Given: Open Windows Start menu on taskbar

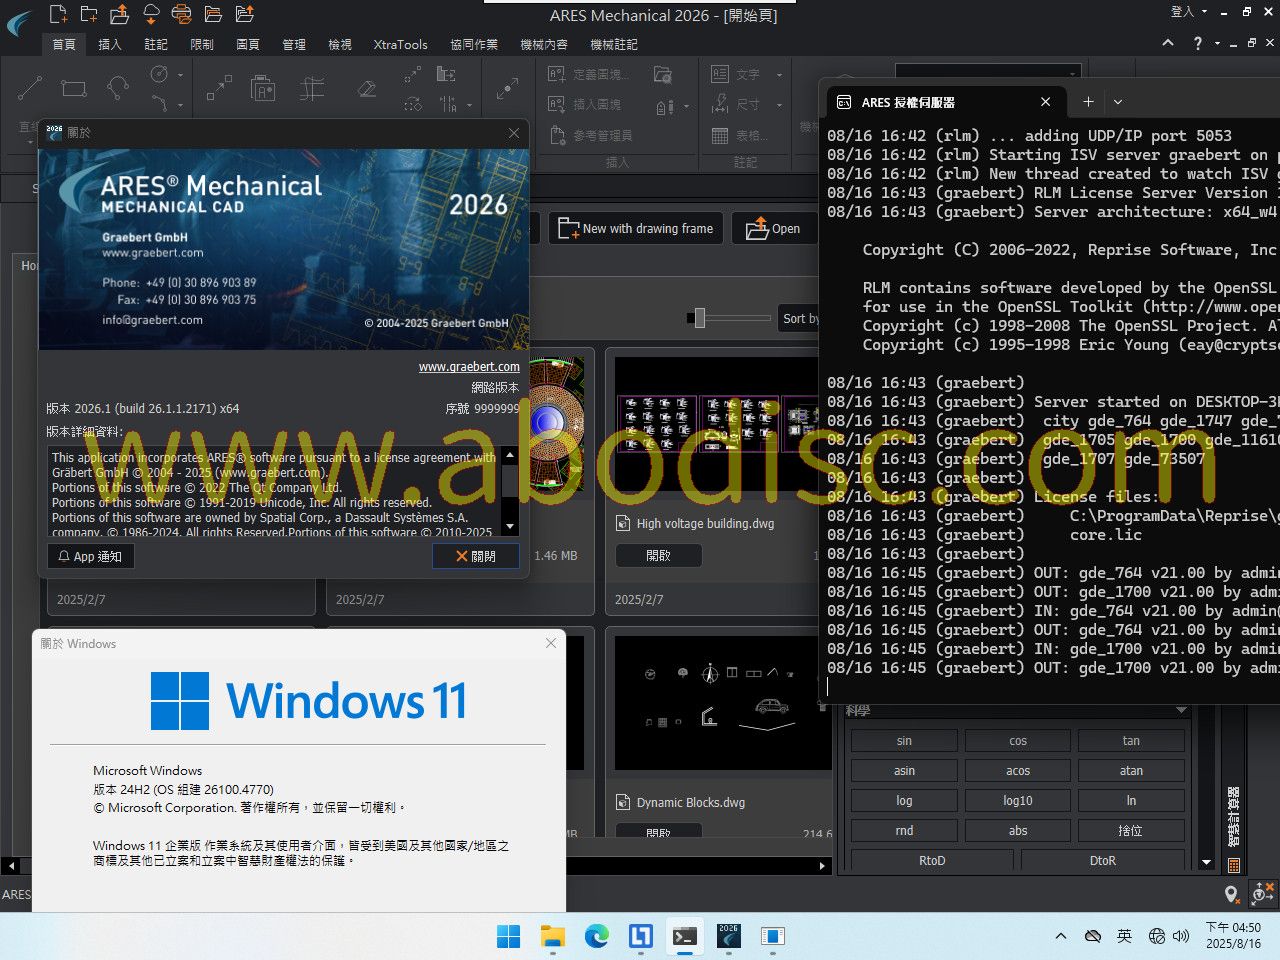Looking at the screenshot, I should tap(509, 936).
